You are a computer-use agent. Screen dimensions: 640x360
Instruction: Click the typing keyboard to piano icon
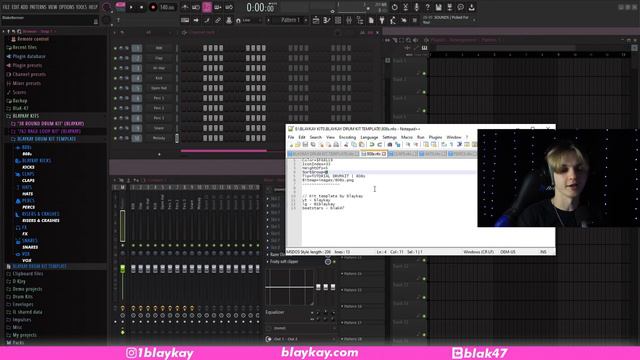185,20
